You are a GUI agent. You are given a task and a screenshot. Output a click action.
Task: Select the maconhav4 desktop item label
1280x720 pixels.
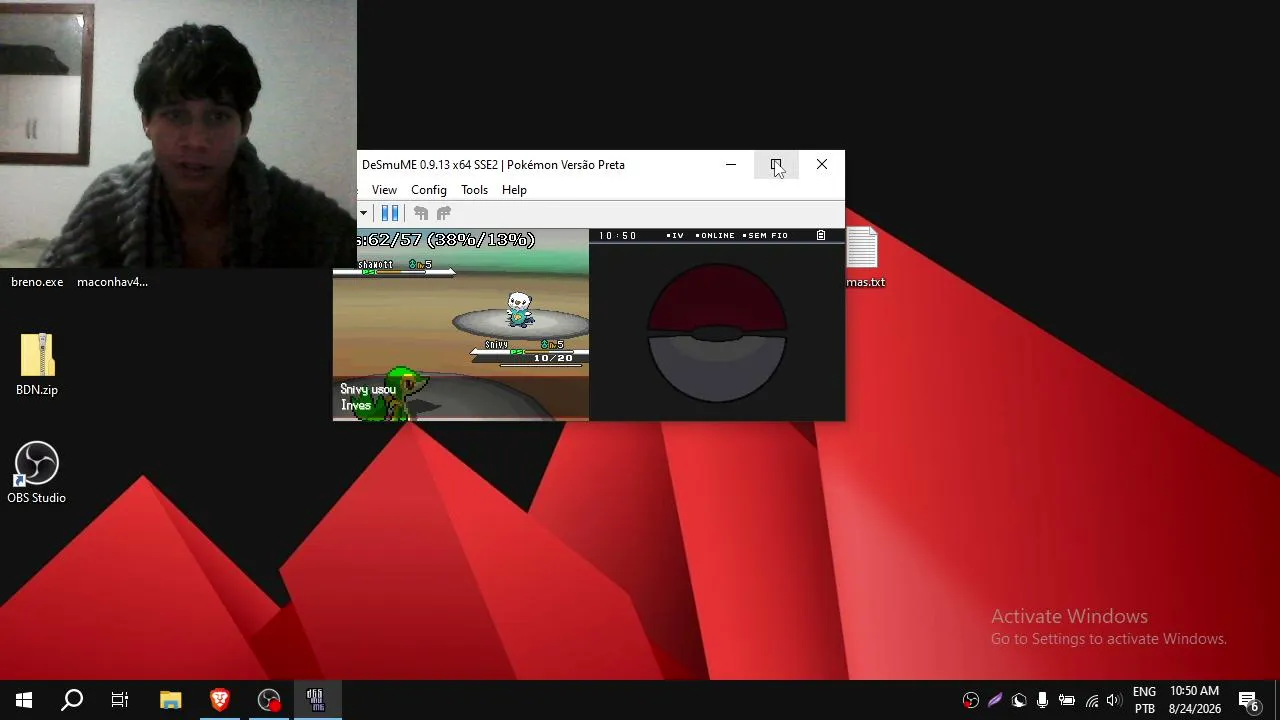pos(112,282)
